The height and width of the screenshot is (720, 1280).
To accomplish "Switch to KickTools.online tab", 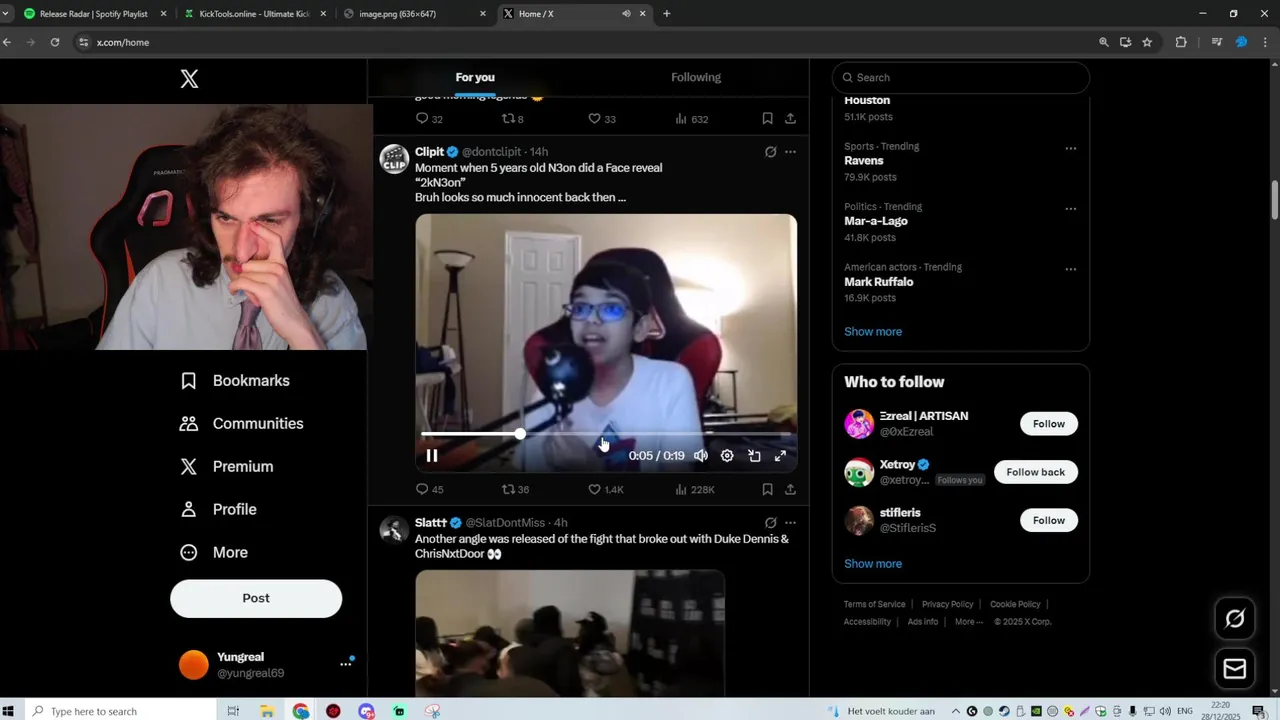I will point(254,14).
